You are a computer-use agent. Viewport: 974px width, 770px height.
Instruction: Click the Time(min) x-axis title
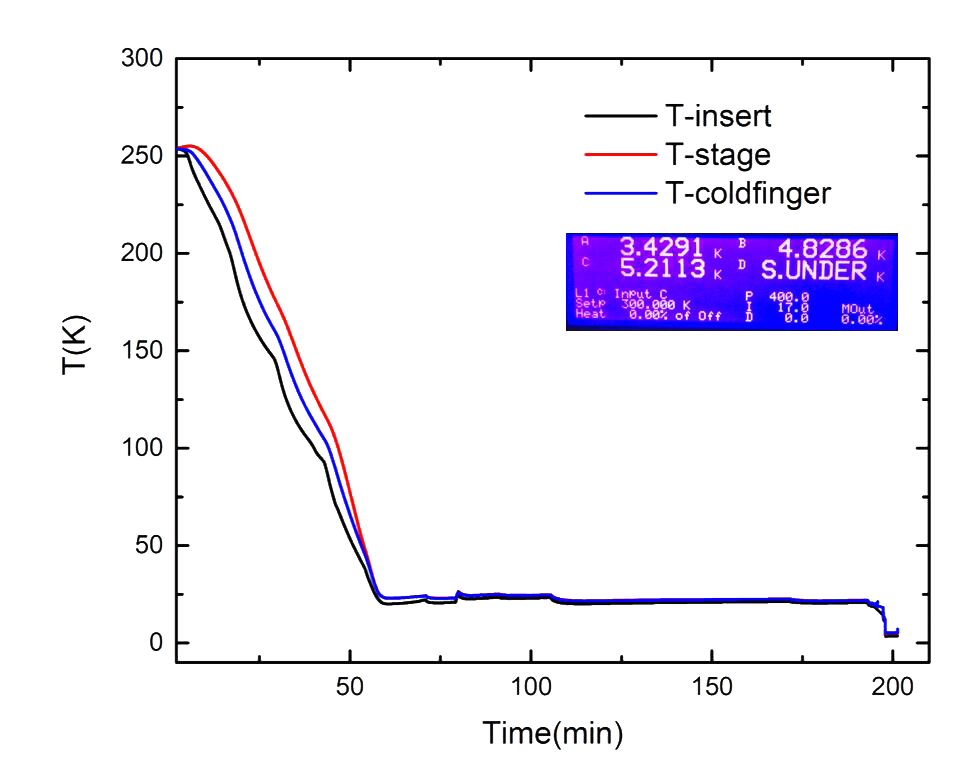[x=552, y=733]
